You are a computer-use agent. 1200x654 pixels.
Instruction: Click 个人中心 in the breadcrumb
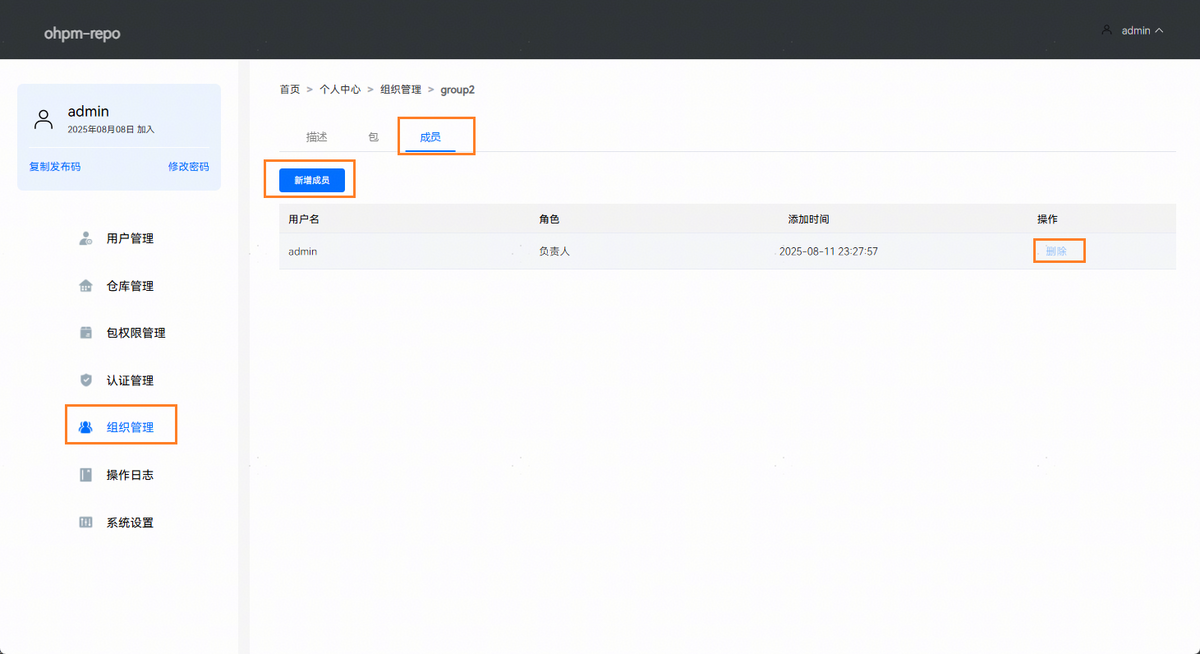(x=340, y=90)
